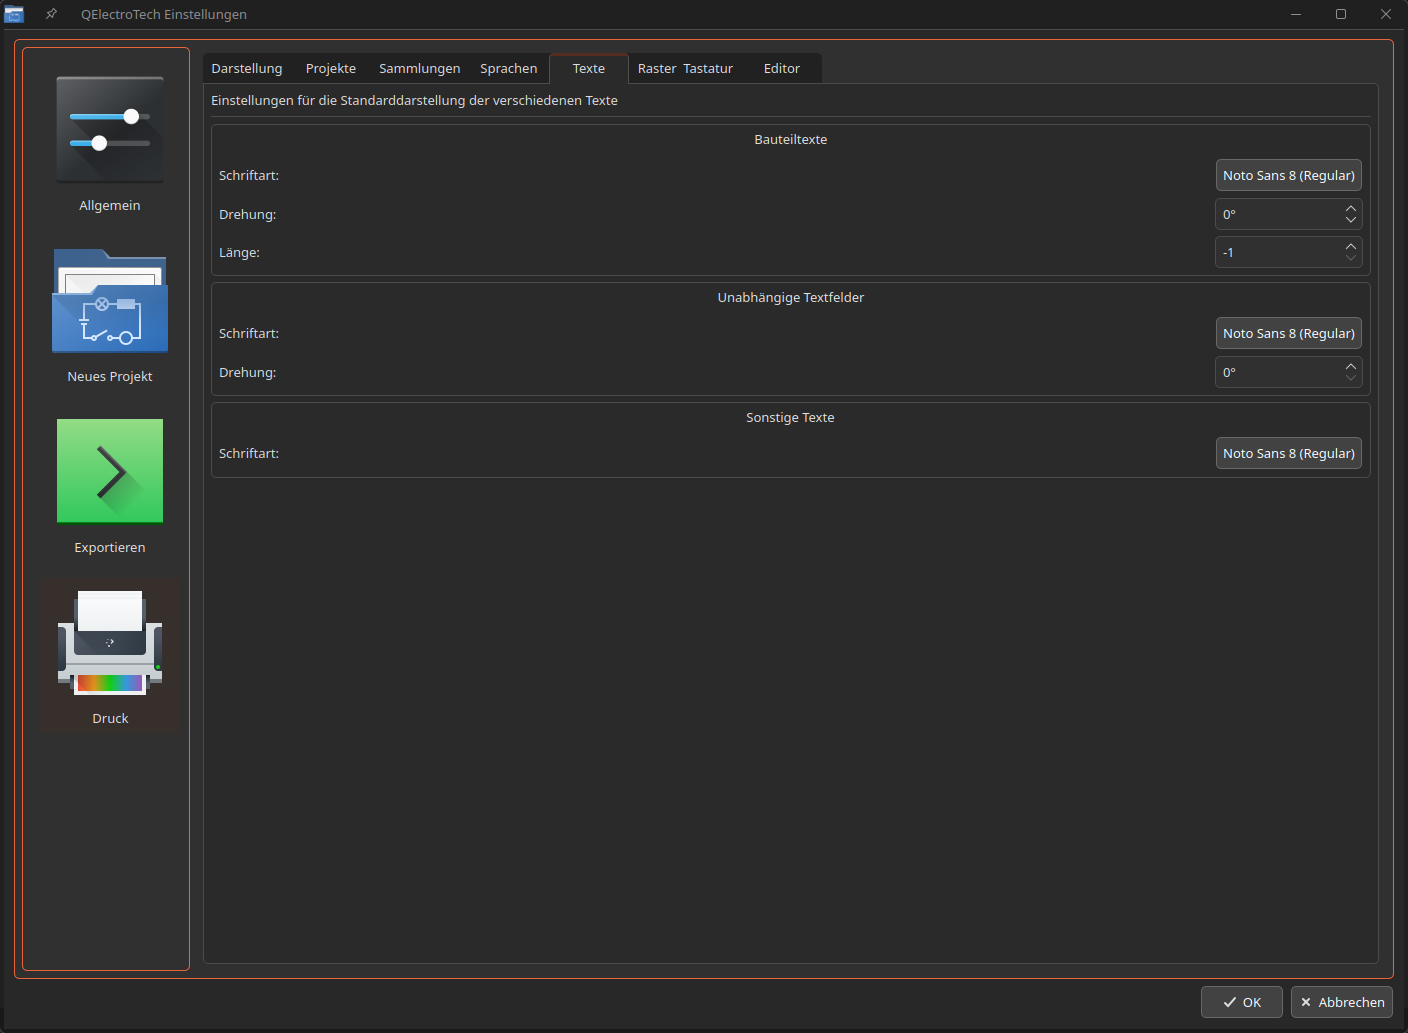Select the Neues Projekt folder icon
The height and width of the screenshot is (1033, 1408).
110,301
